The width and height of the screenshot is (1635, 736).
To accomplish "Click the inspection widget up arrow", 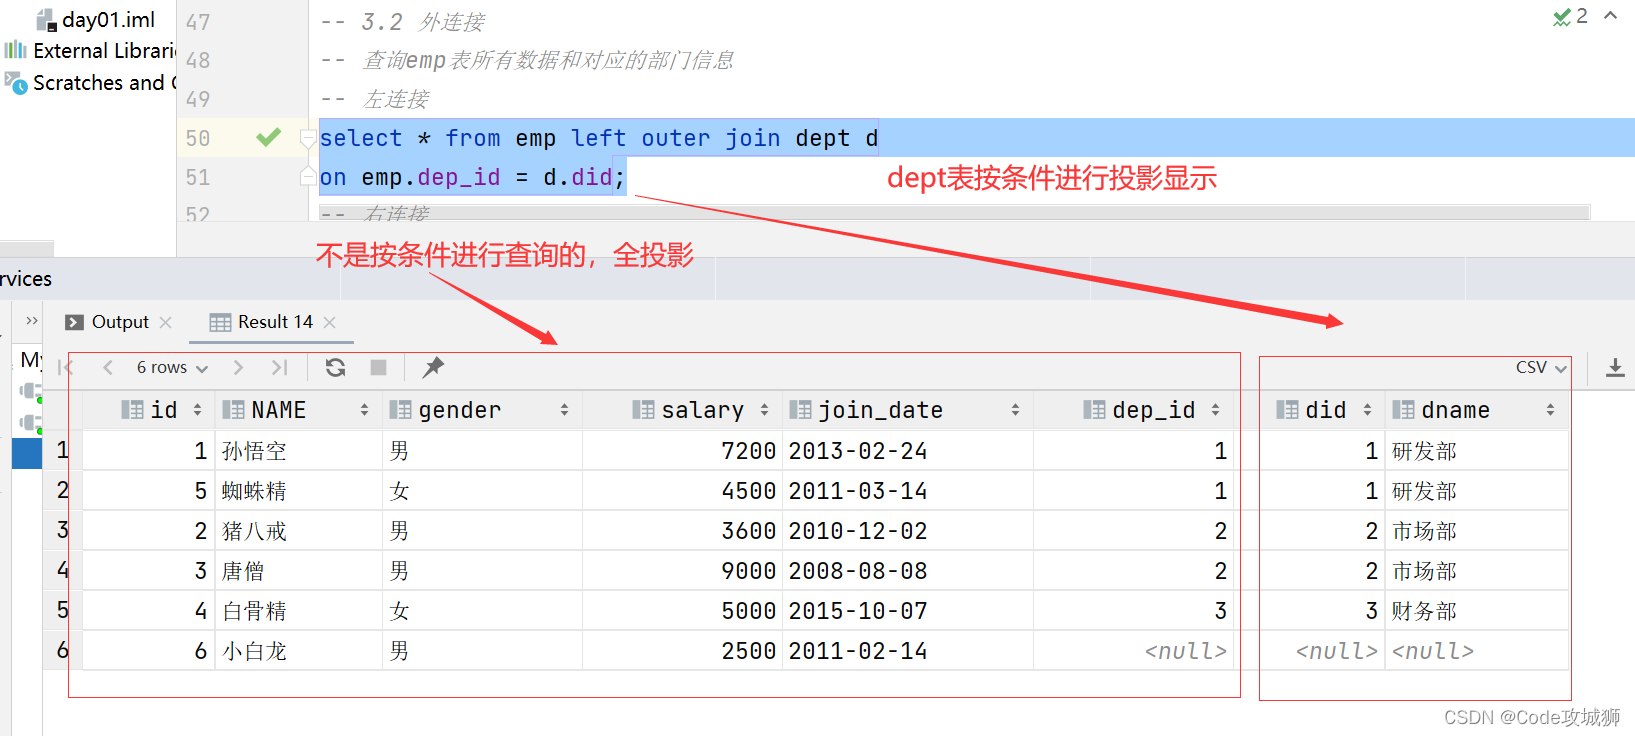I will tap(1611, 16).
